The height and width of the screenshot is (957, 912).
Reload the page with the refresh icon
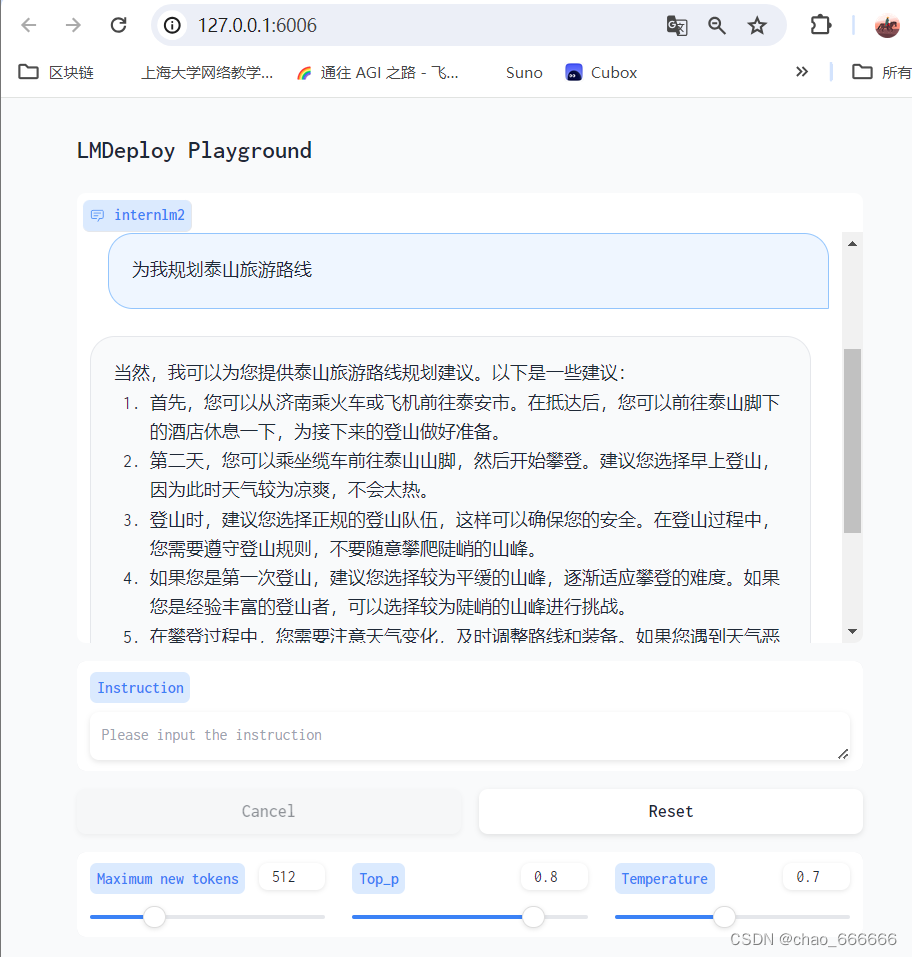click(118, 25)
